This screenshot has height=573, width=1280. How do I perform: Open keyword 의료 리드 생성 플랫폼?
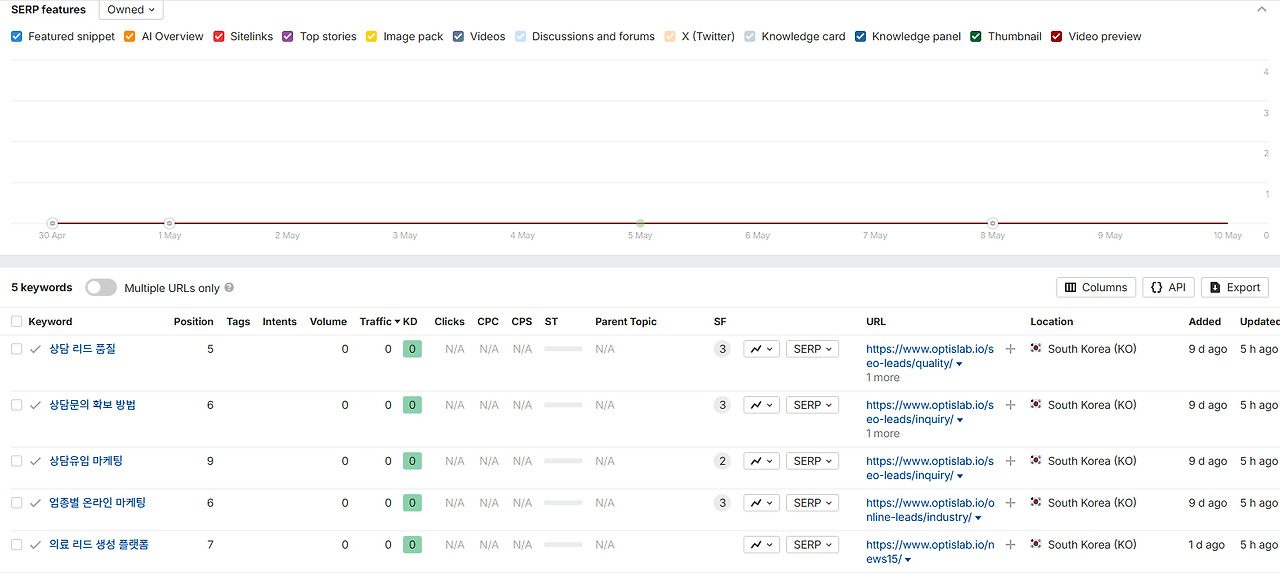[99, 545]
